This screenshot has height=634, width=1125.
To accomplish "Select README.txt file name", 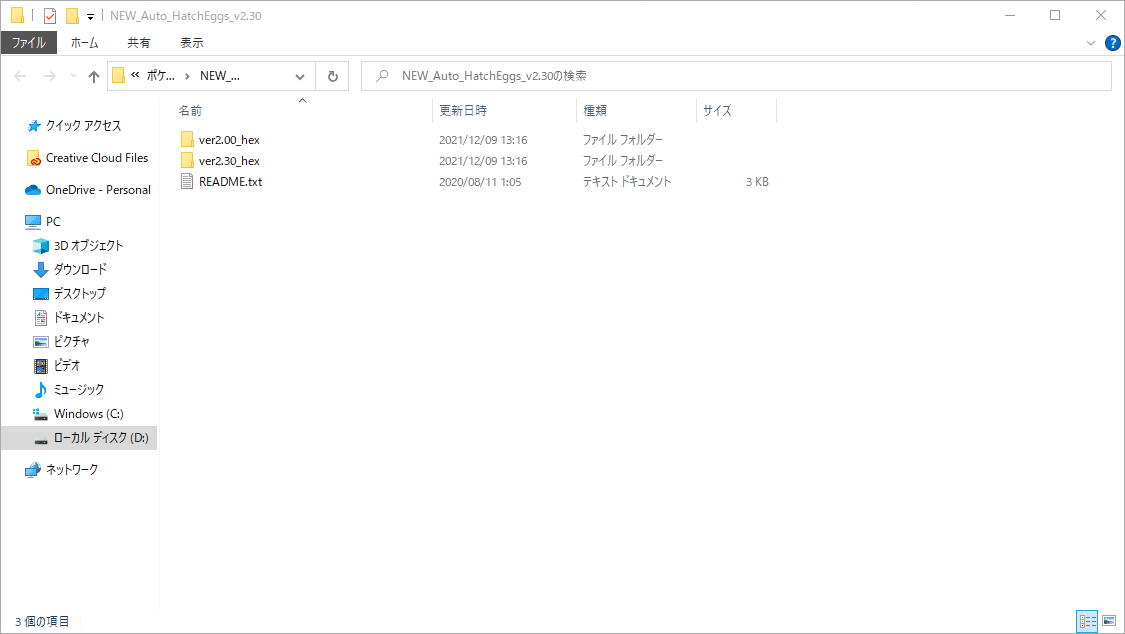I will [230, 181].
